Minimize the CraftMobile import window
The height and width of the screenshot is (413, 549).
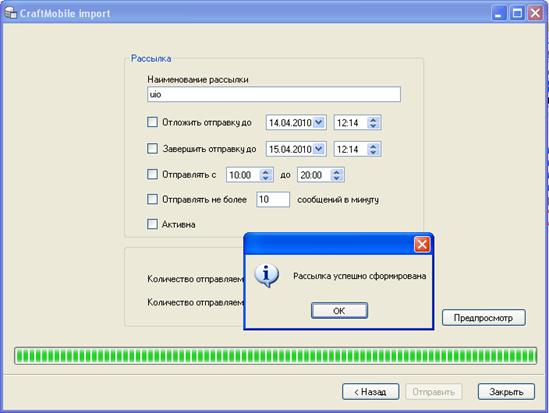[x=499, y=14]
